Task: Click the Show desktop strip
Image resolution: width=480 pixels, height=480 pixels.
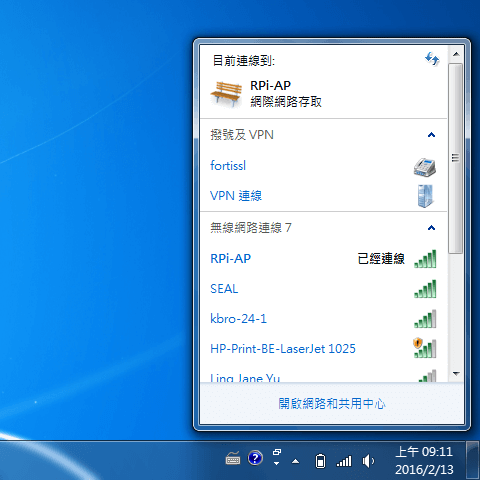Action: [473, 461]
